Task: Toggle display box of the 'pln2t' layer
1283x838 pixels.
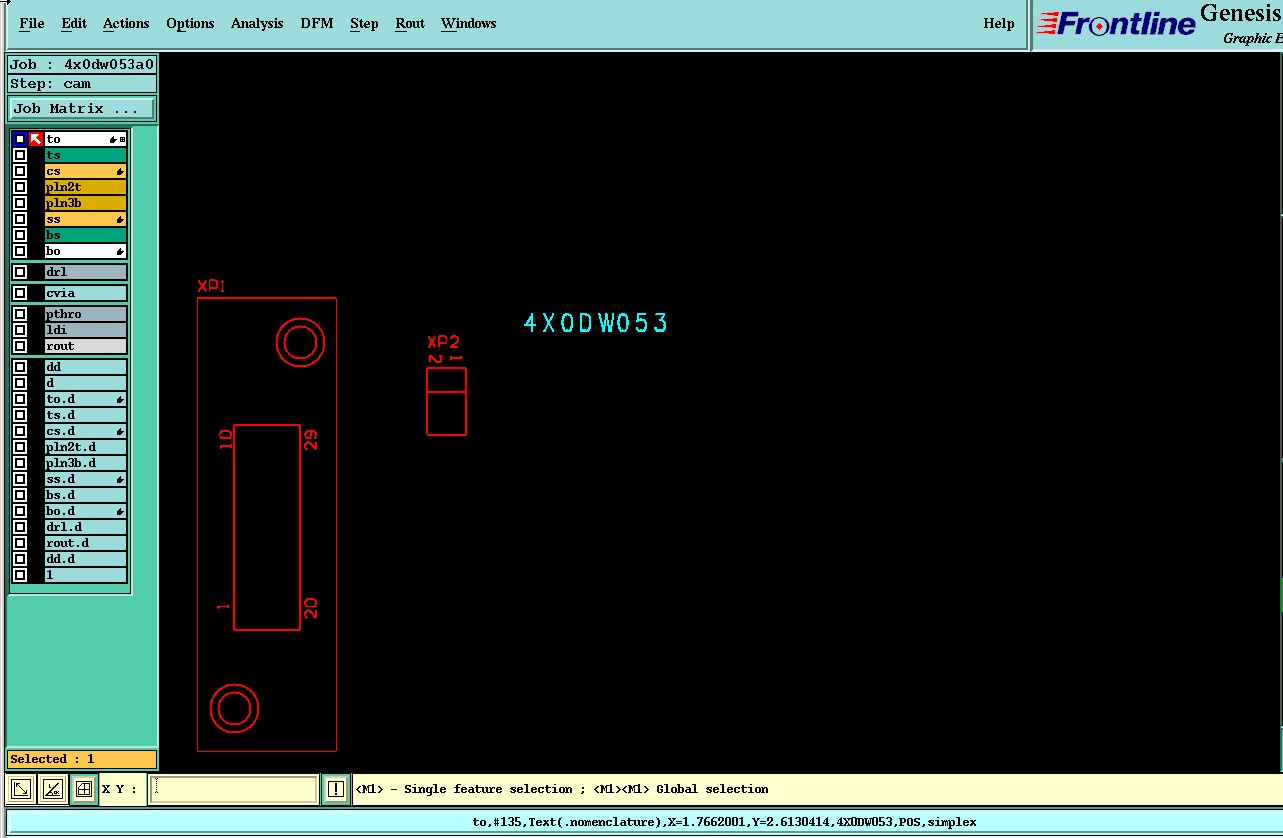Action: point(20,187)
